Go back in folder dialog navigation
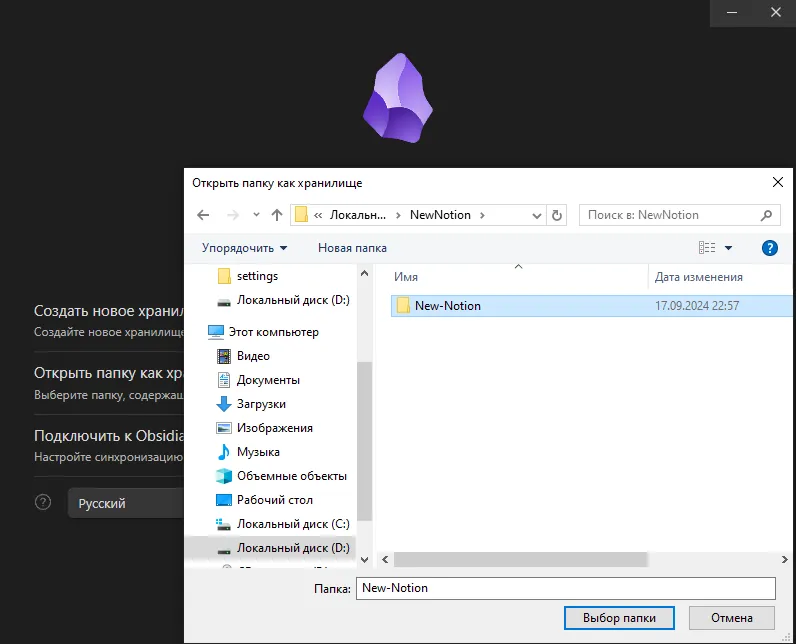This screenshot has height=644, width=796. (203, 215)
